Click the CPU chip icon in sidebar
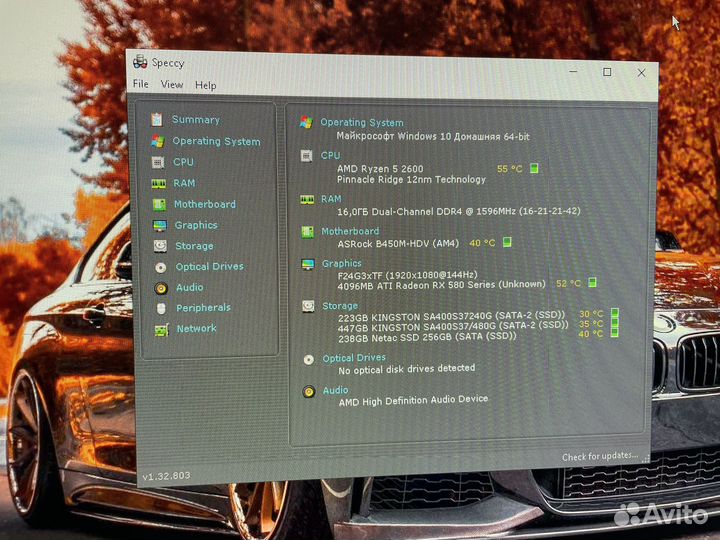 point(158,162)
